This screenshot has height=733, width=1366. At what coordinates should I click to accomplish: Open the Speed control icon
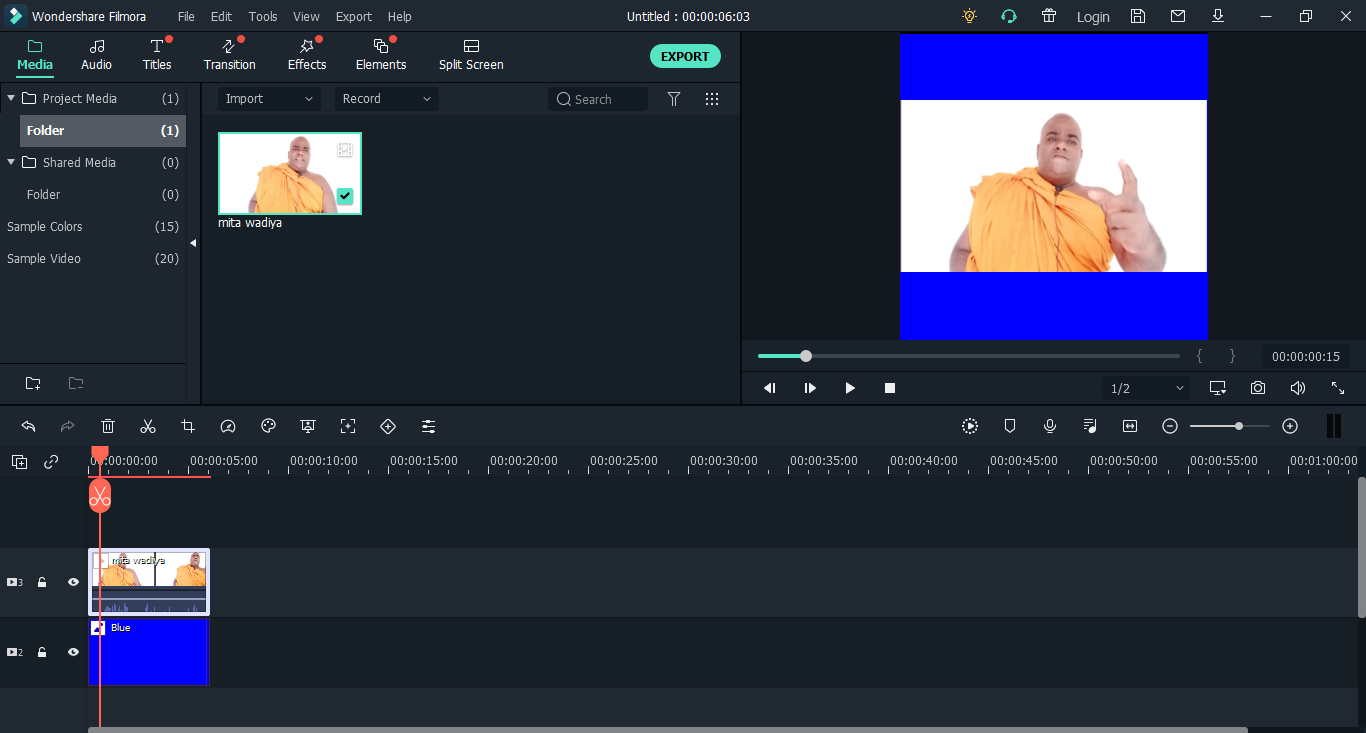click(228, 426)
